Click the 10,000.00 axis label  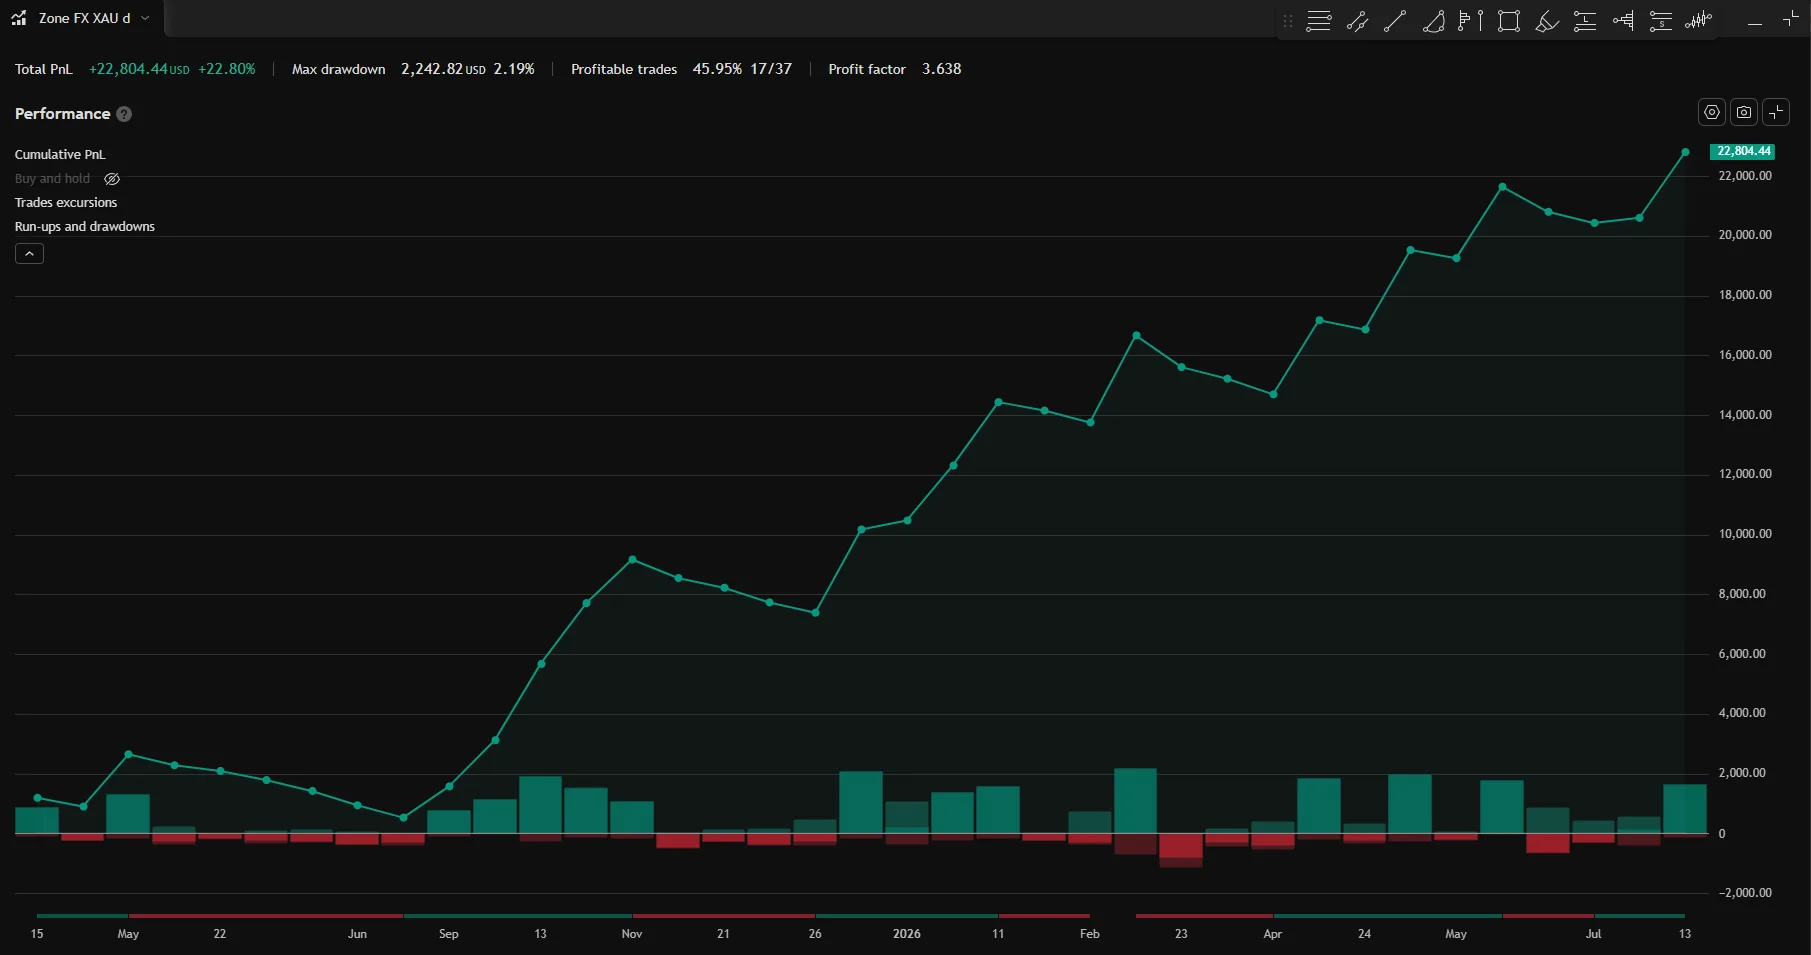(x=1745, y=534)
